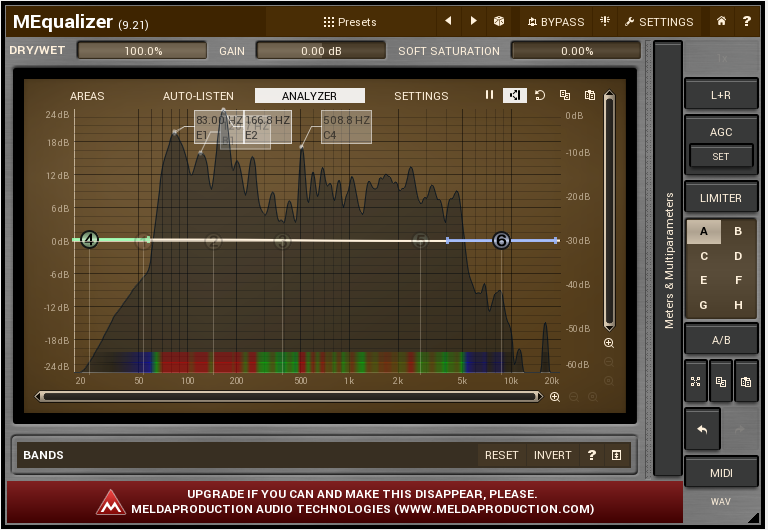Screen dimensions: 768x530
Task: Click INVERT in the BANDS panel
Action: [x=552, y=455]
